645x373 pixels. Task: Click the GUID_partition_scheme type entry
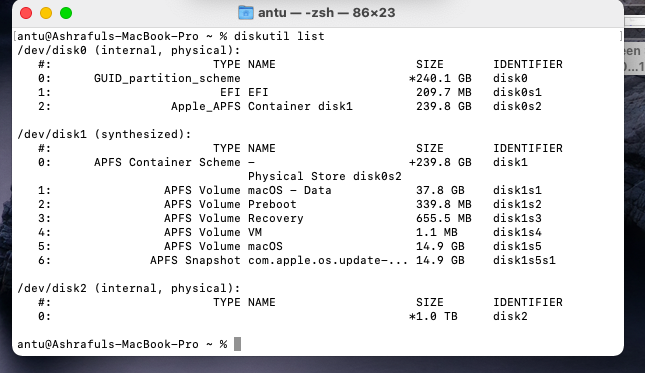click(167, 78)
